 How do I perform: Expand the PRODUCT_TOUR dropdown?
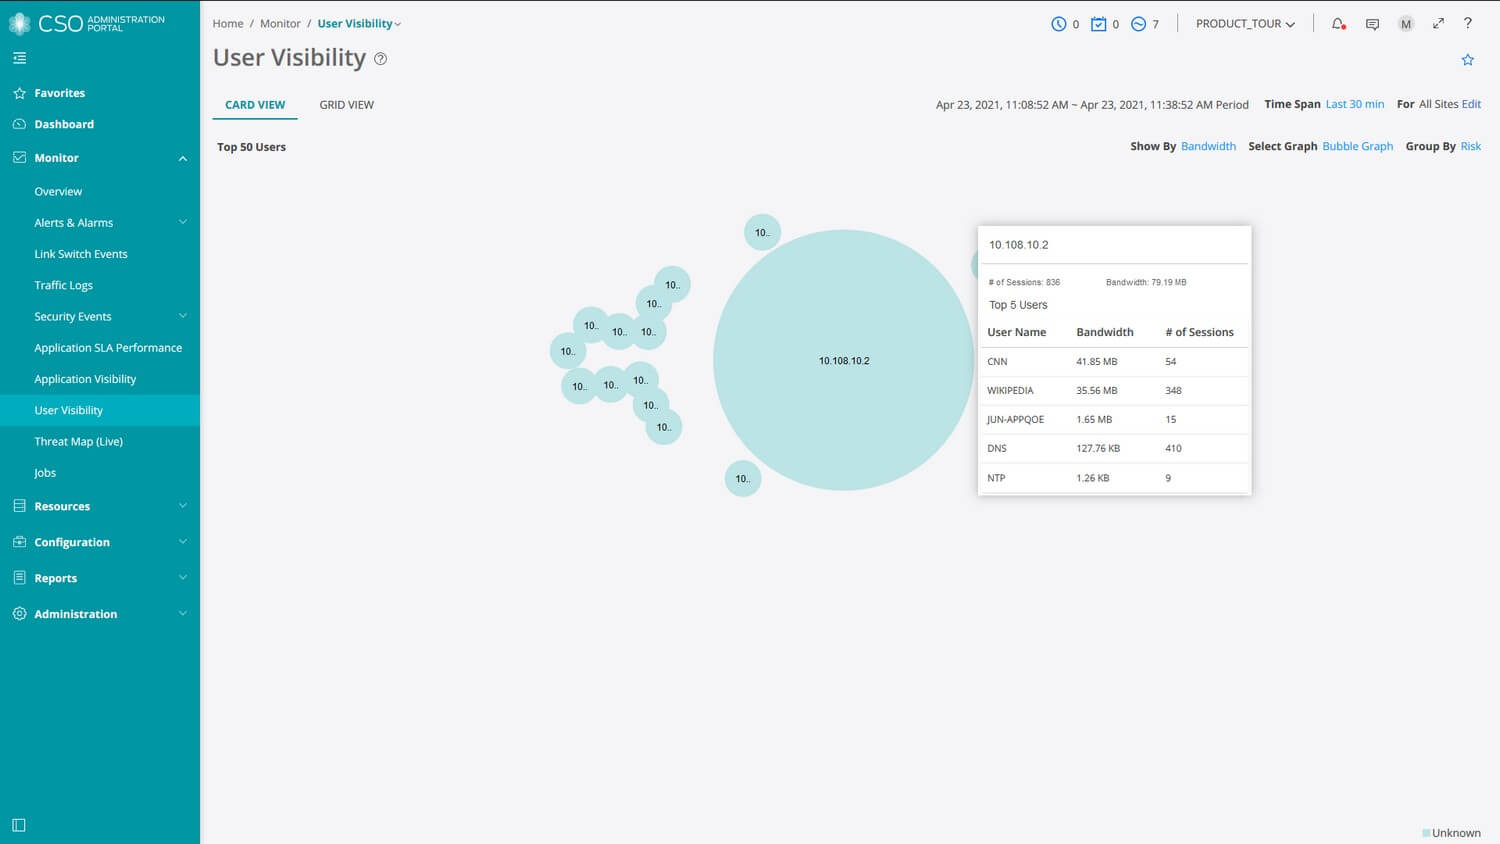click(1243, 23)
